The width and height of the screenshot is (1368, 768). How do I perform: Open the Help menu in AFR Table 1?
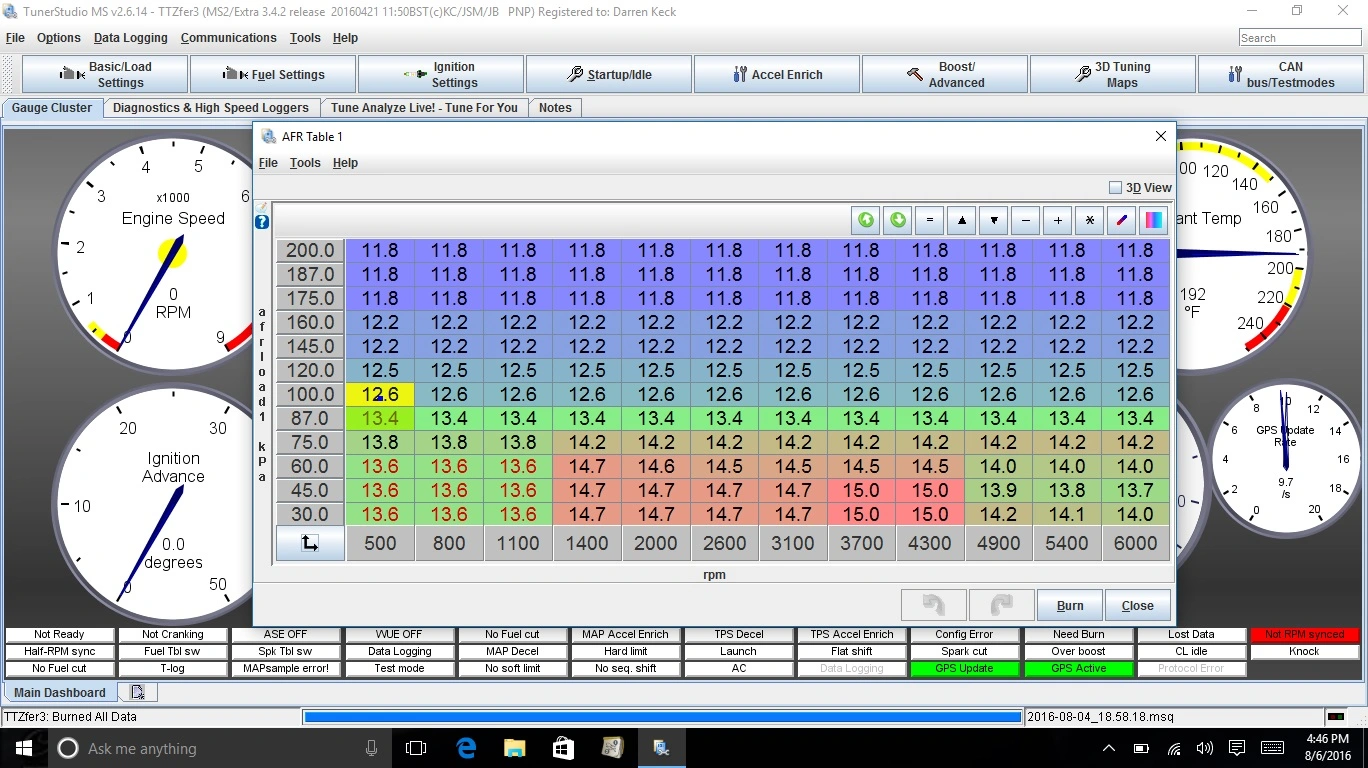coord(345,163)
